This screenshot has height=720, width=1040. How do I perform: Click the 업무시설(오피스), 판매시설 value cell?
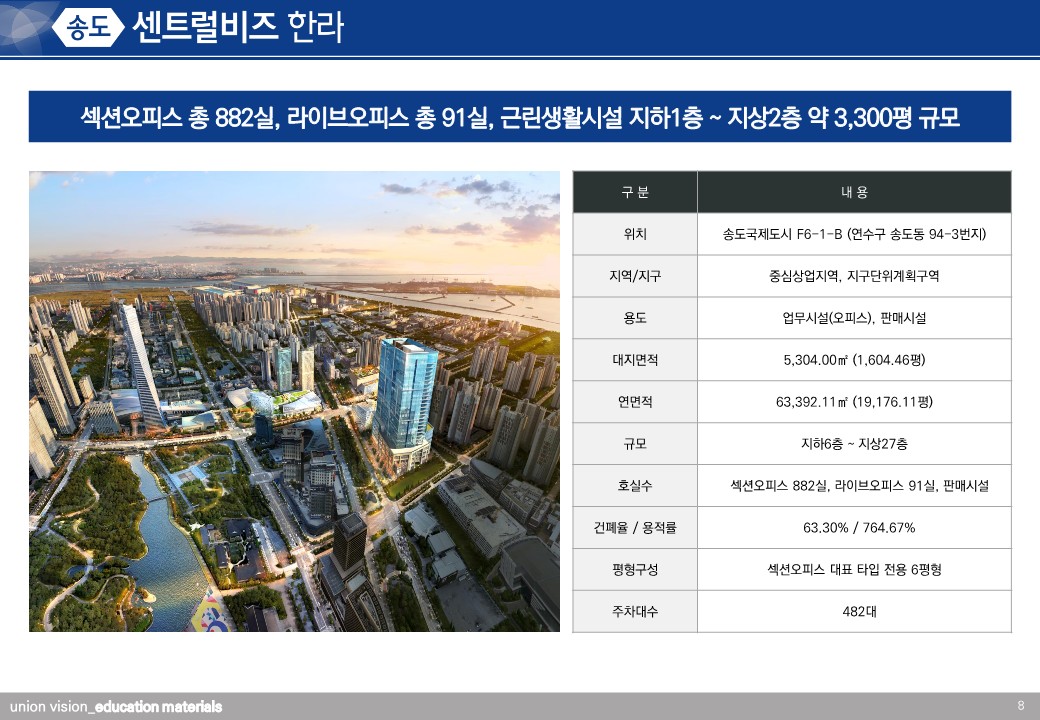[x=853, y=318]
